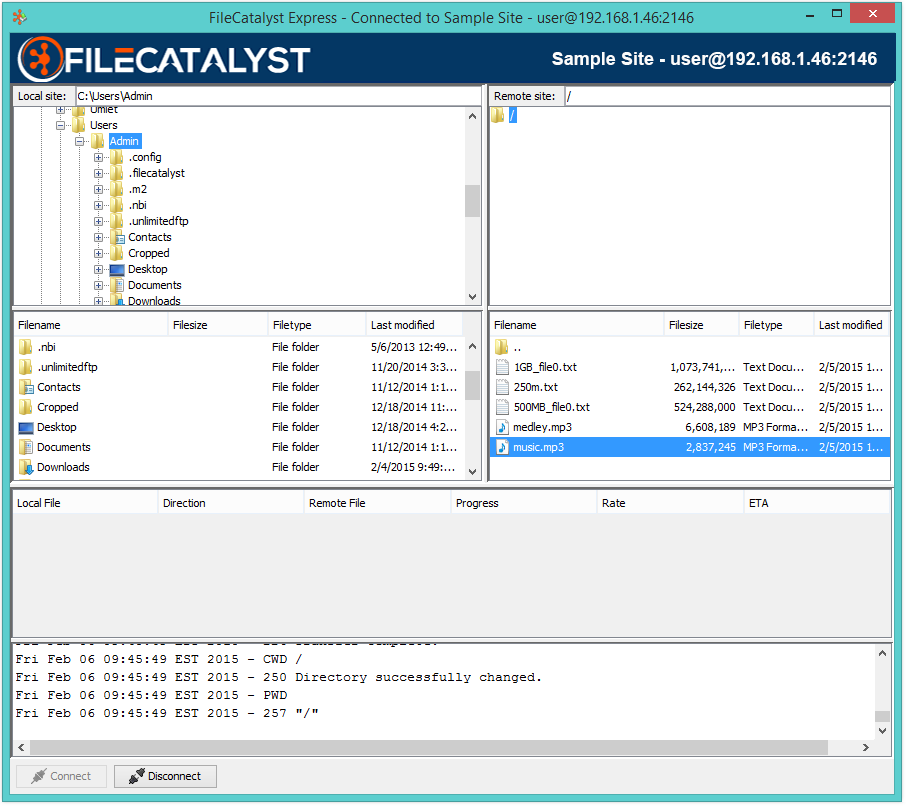The image size is (906, 806).
Task: Collapse the Admin folder tree node
Action: coord(79,141)
